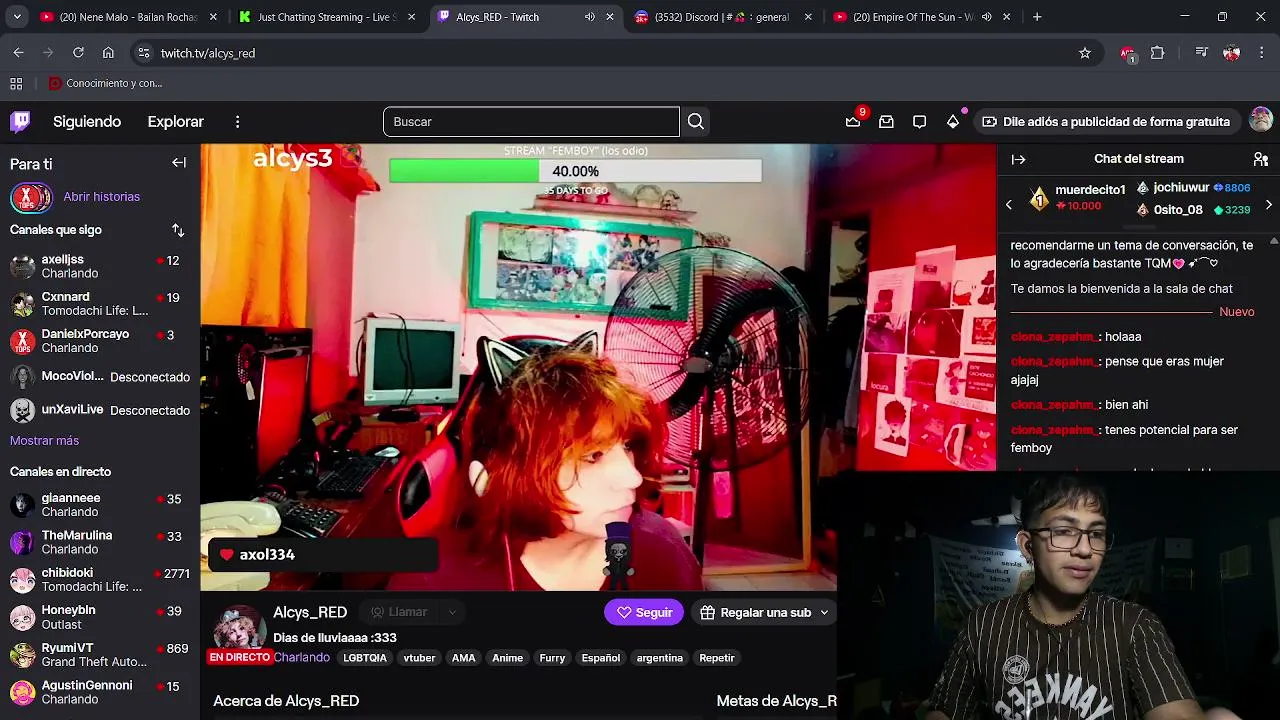Open giaanneee live channel
This screenshot has width=1280, height=720.
[100, 505]
